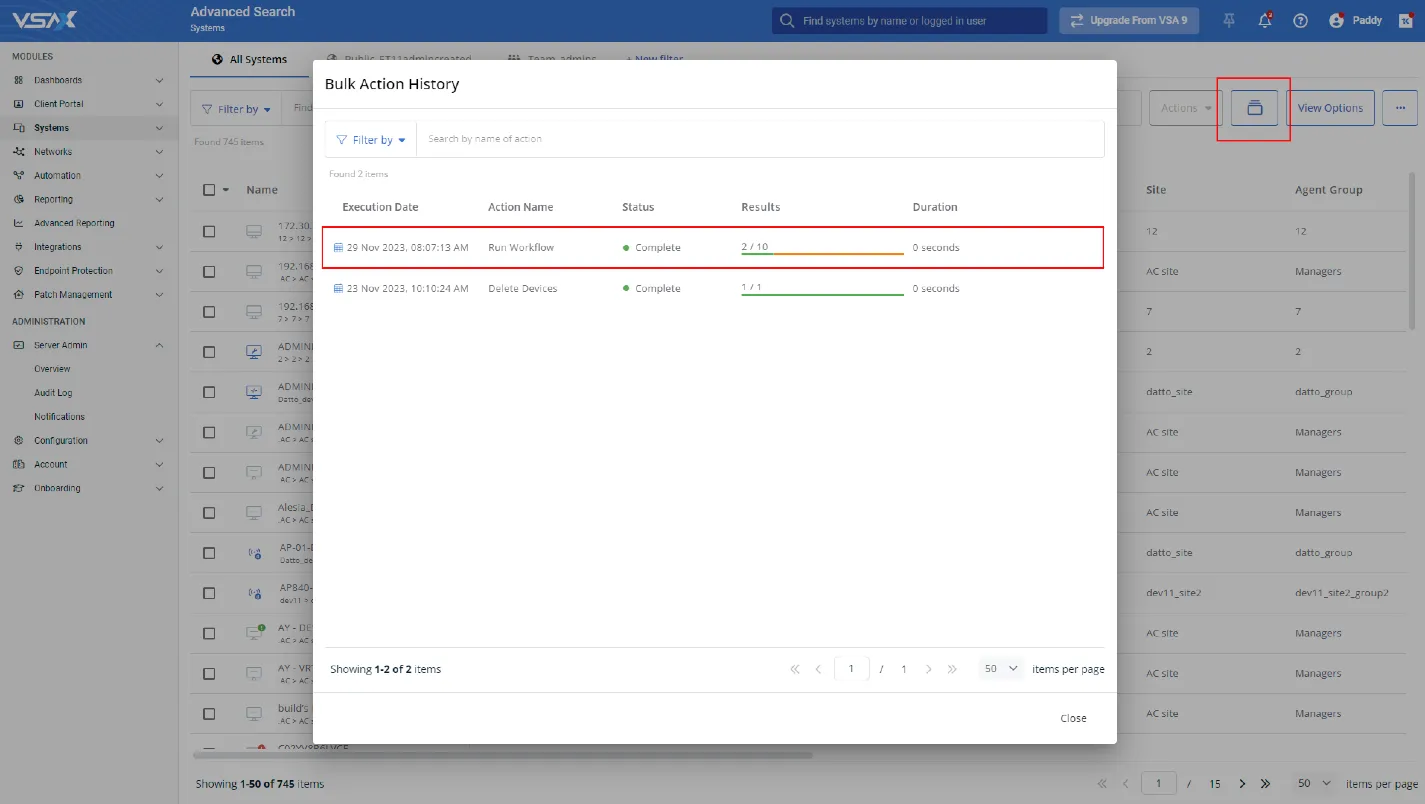The width and height of the screenshot is (1425, 804).
Task: Close the Bulk Action History dialog
Action: (x=1073, y=718)
